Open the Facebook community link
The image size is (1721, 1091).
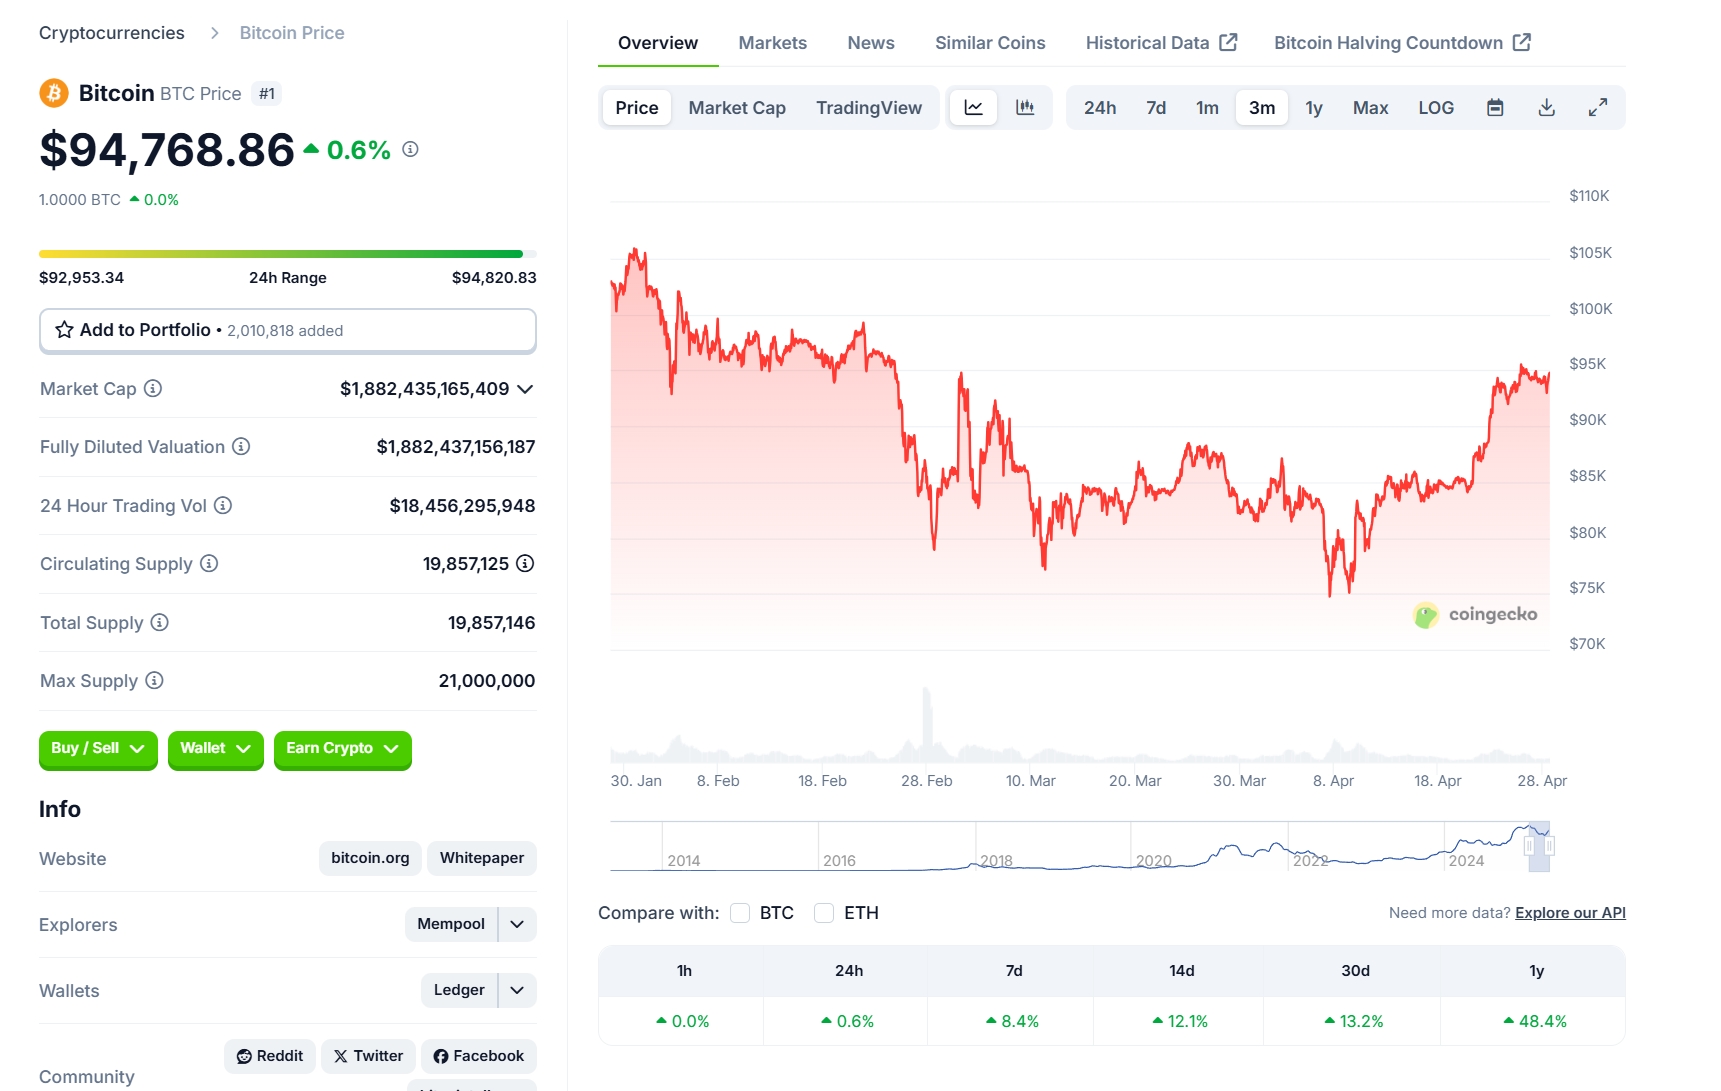(x=479, y=1056)
